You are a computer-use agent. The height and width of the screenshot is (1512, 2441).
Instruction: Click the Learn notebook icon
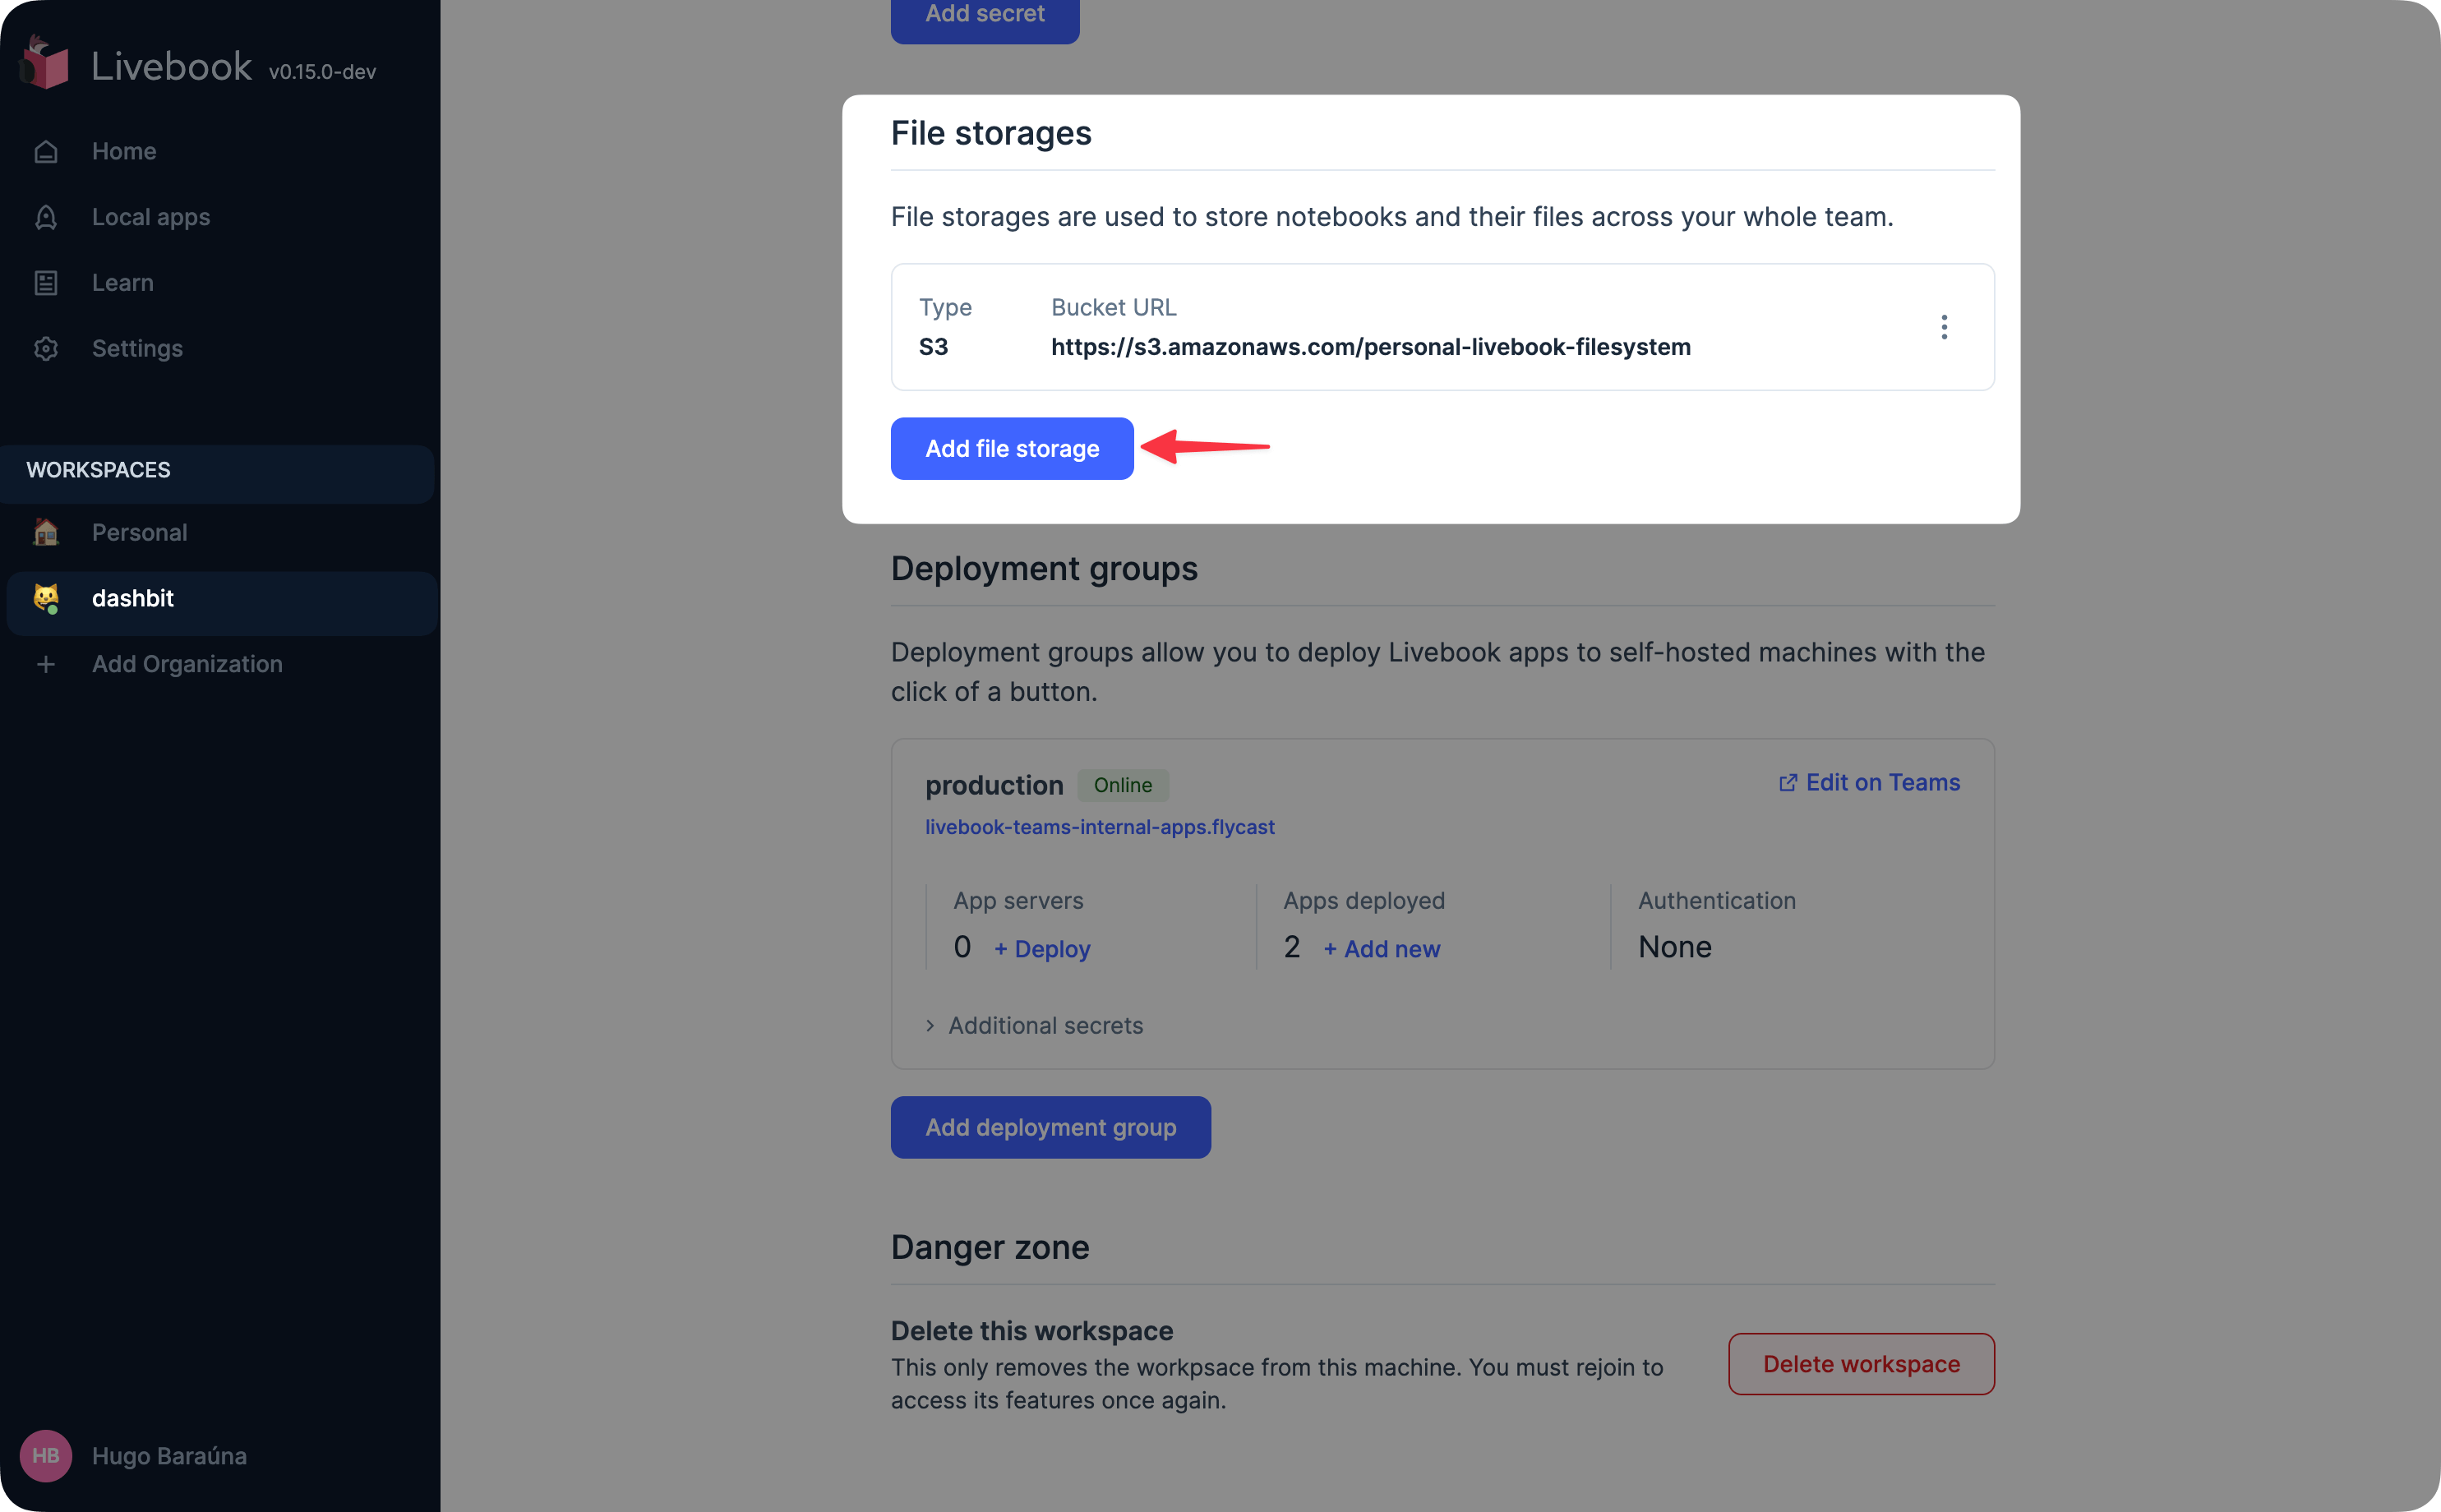point(46,283)
